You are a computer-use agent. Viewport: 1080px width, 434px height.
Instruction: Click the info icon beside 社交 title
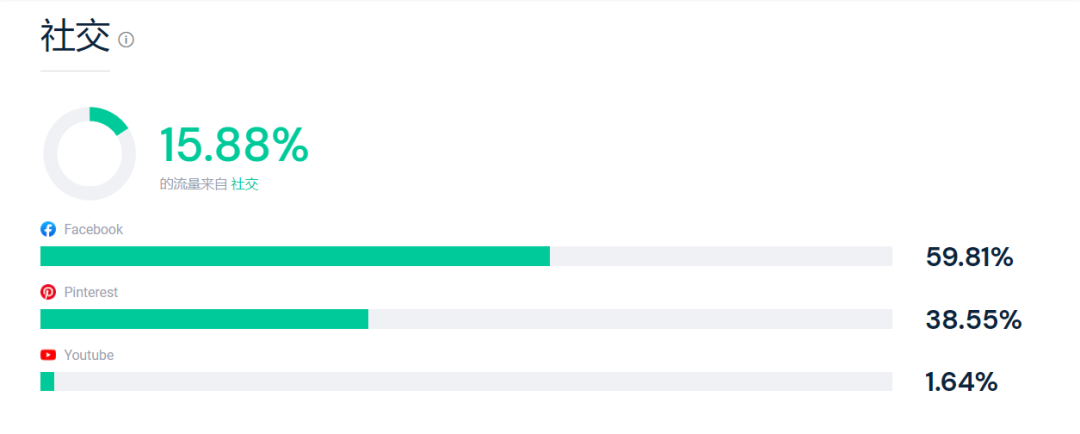coord(126,40)
